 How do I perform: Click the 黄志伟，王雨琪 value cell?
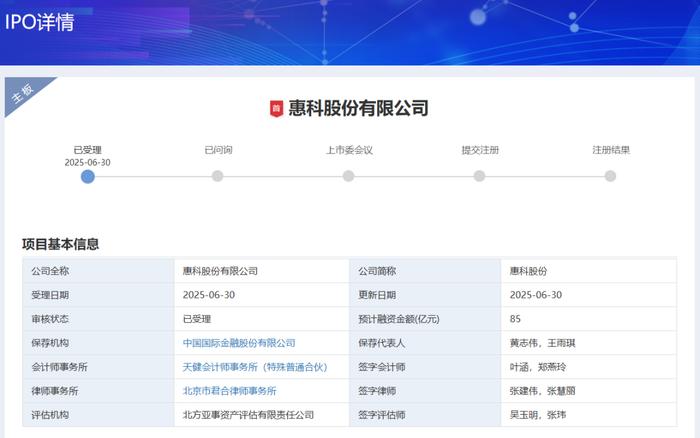[588, 343]
